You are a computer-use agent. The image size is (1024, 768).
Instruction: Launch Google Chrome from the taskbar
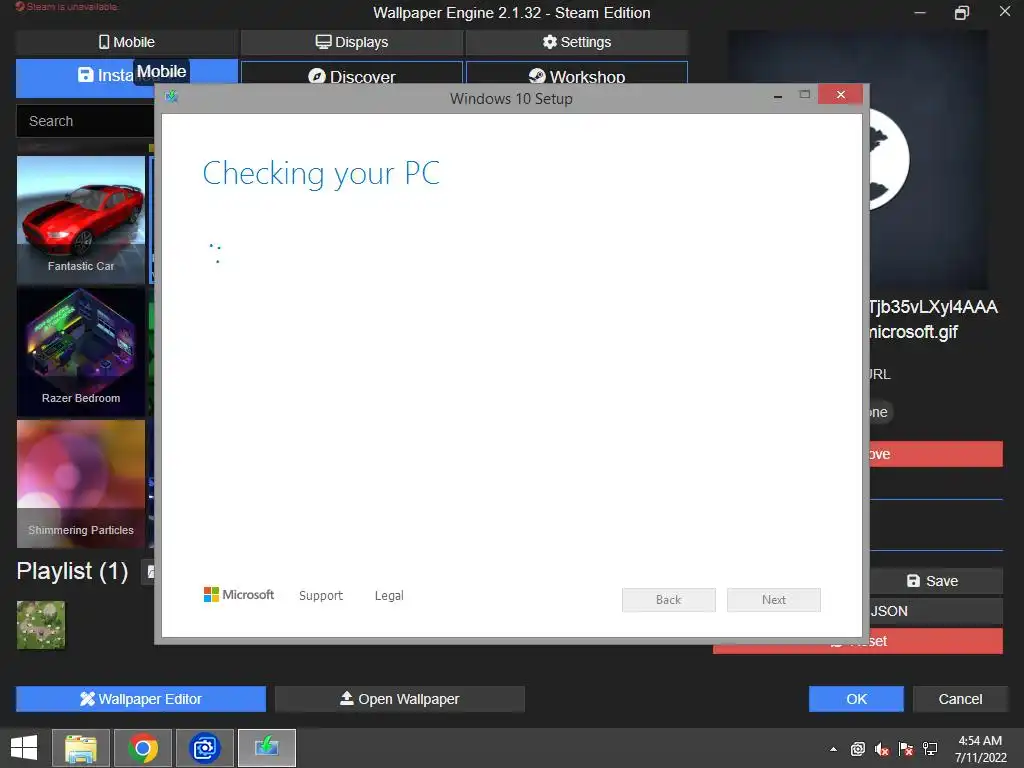(143, 748)
